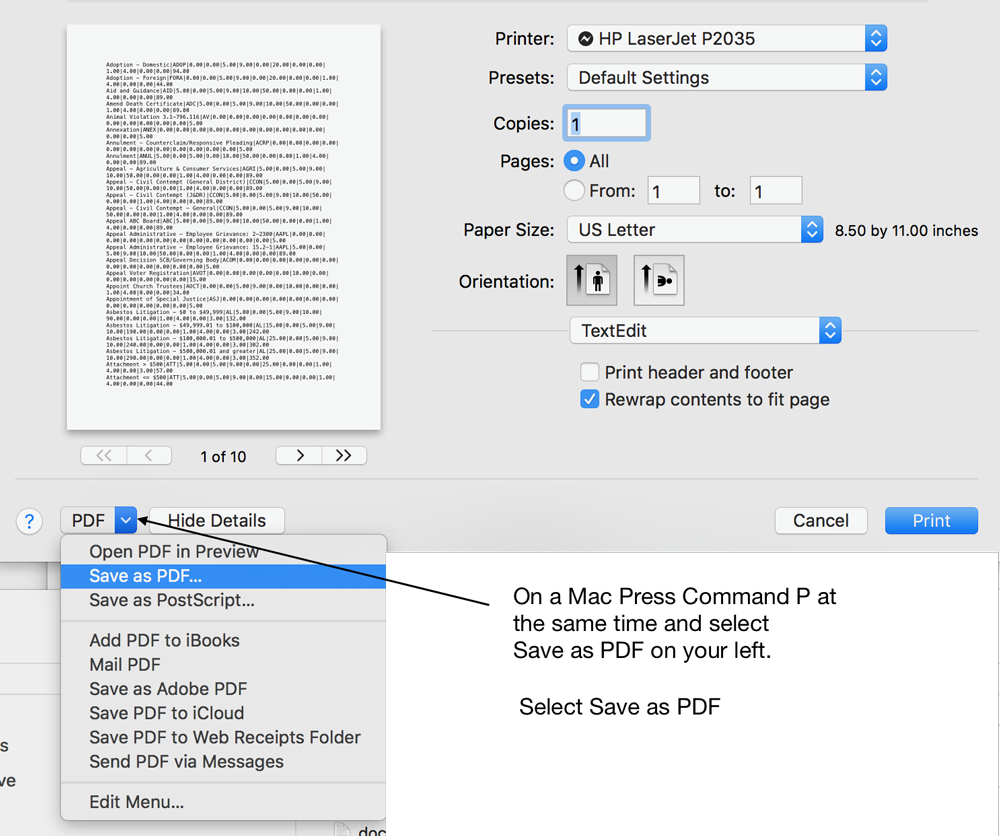Toggle the PDF dropdown arrow
1000x836 pixels.
126,520
